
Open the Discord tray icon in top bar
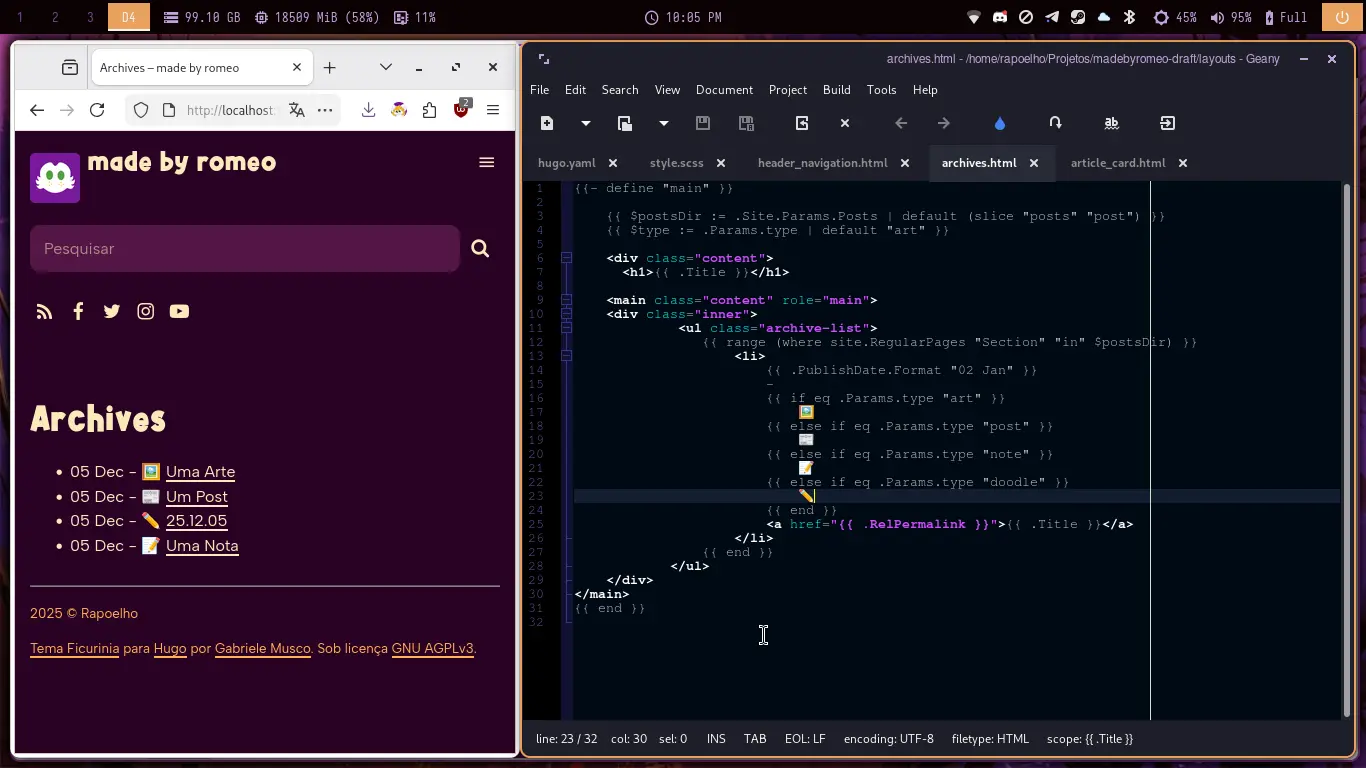click(999, 17)
